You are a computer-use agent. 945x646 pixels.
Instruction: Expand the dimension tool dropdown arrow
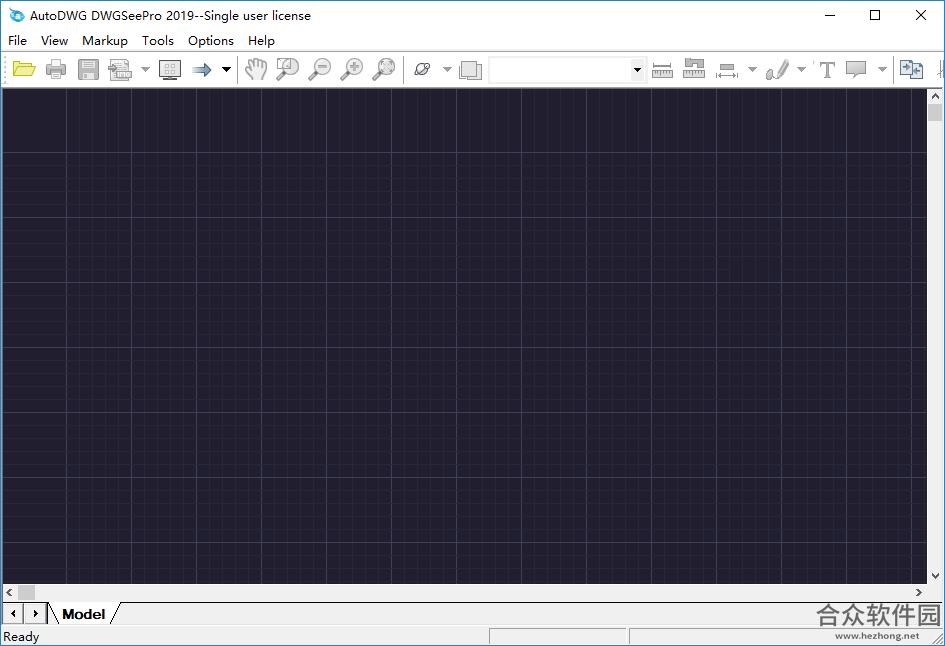click(x=752, y=69)
